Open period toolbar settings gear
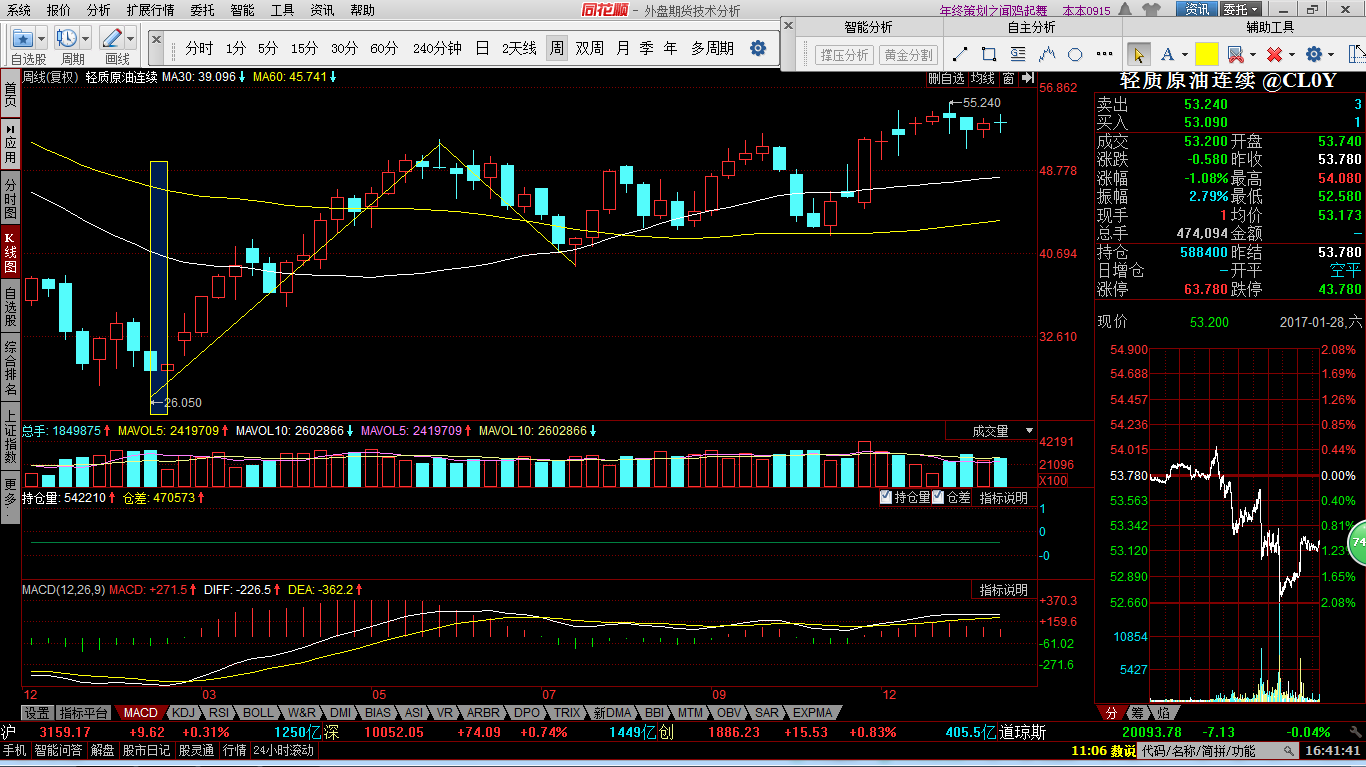Viewport: 1366px width, 767px height. click(758, 48)
